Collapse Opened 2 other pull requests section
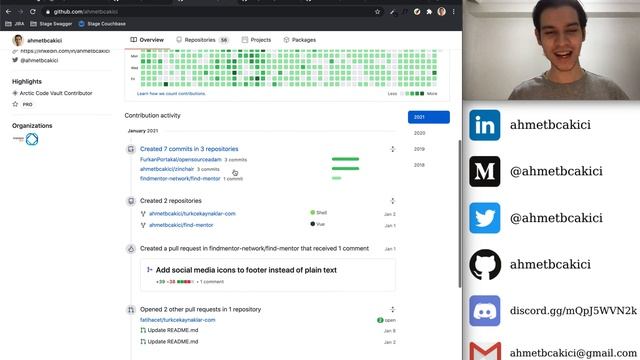 coord(392,309)
